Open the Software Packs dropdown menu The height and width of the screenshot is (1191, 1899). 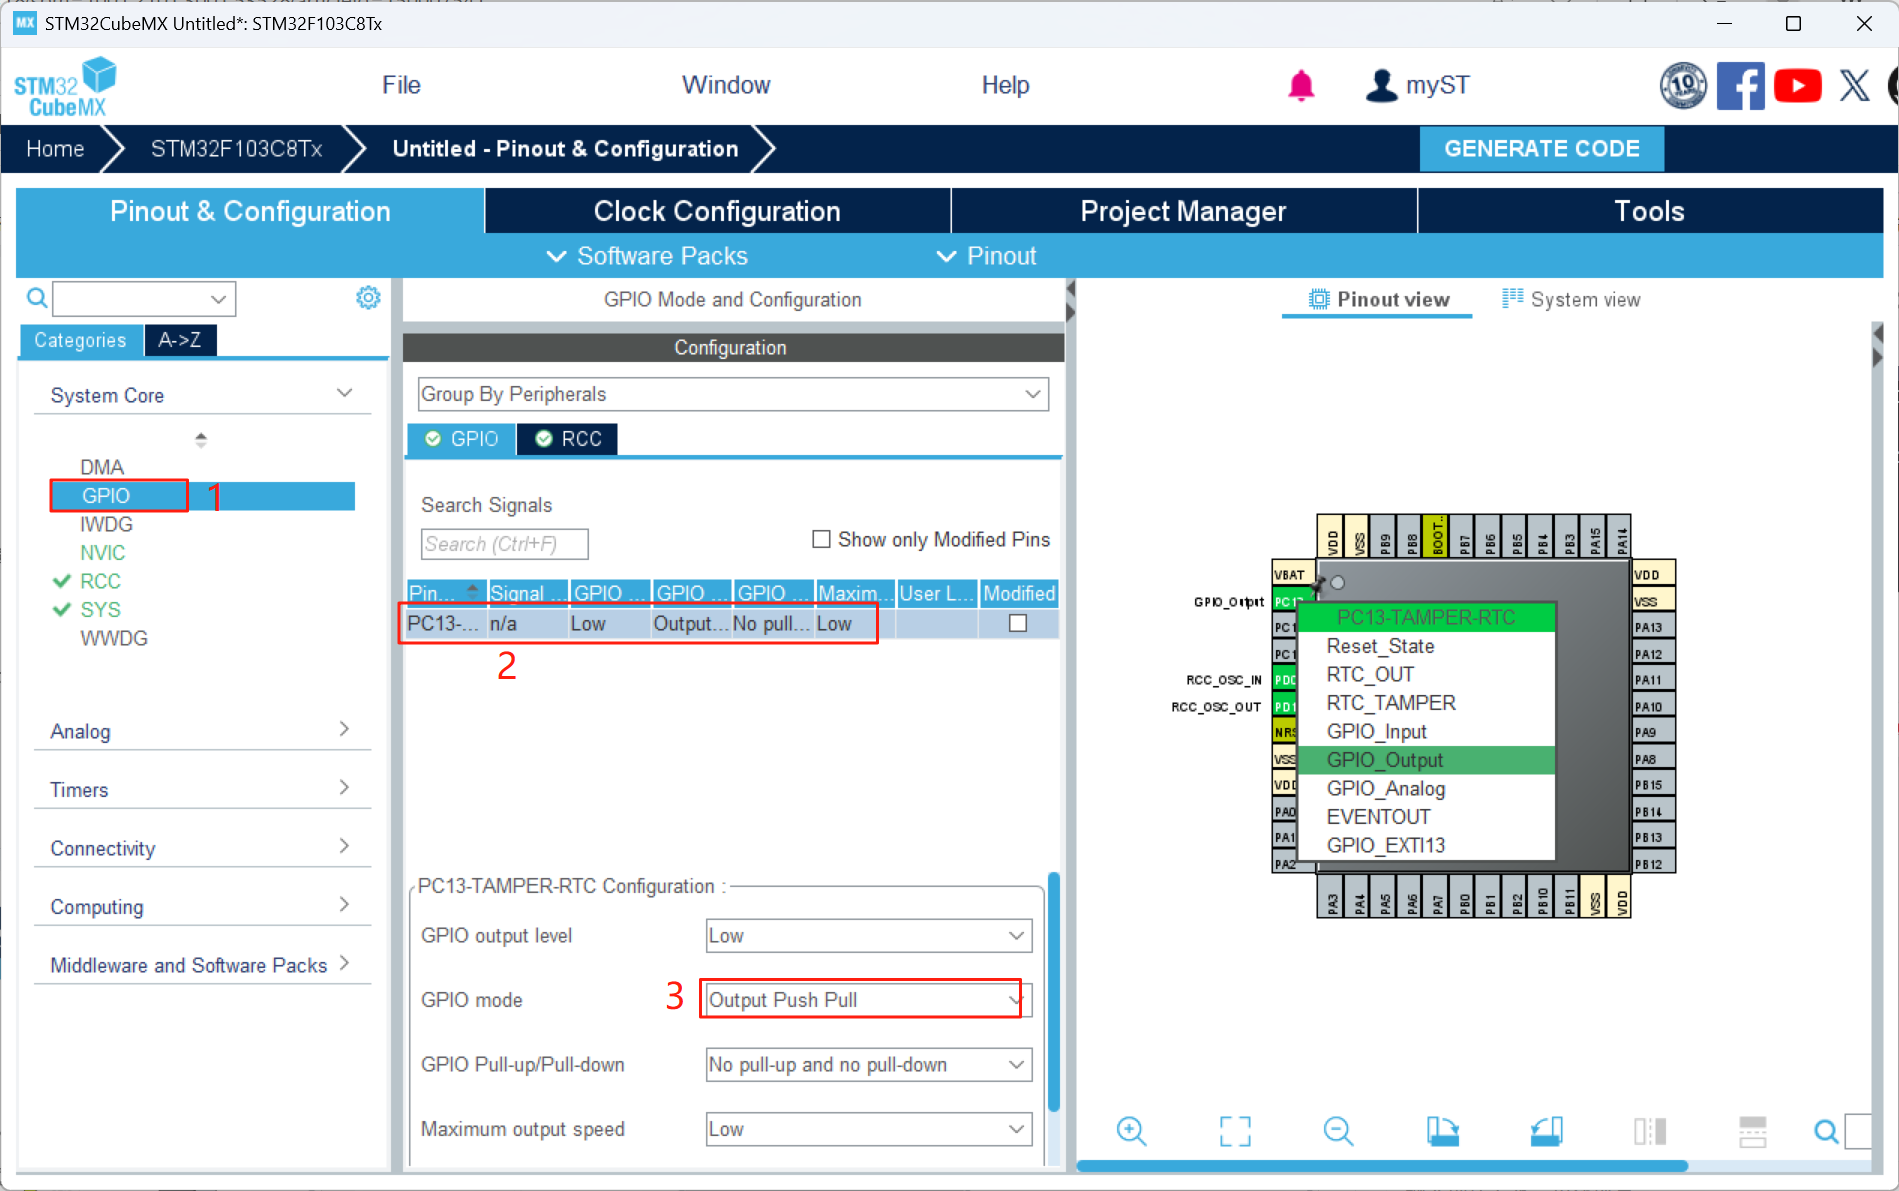tap(647, 256)
